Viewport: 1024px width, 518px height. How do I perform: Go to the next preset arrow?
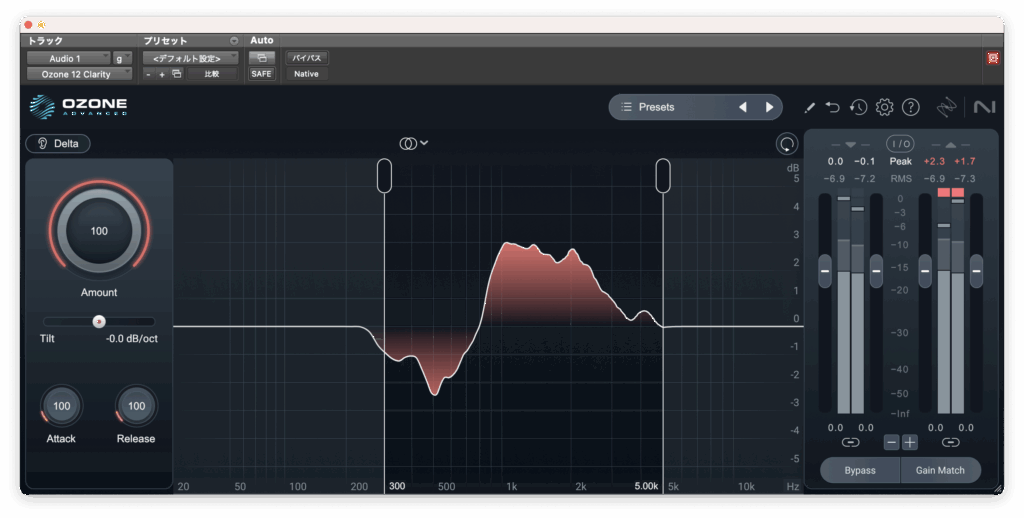click(769, 107)
